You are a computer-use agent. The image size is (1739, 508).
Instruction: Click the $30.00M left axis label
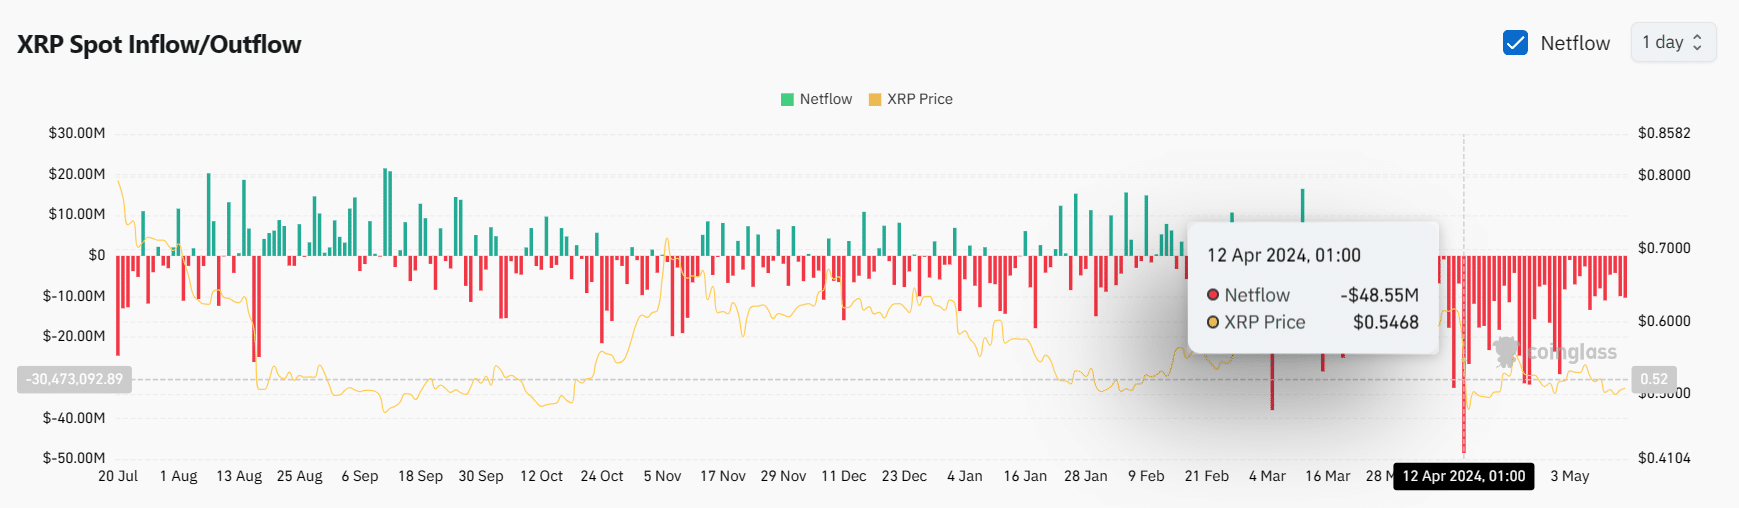coord(77,133)
